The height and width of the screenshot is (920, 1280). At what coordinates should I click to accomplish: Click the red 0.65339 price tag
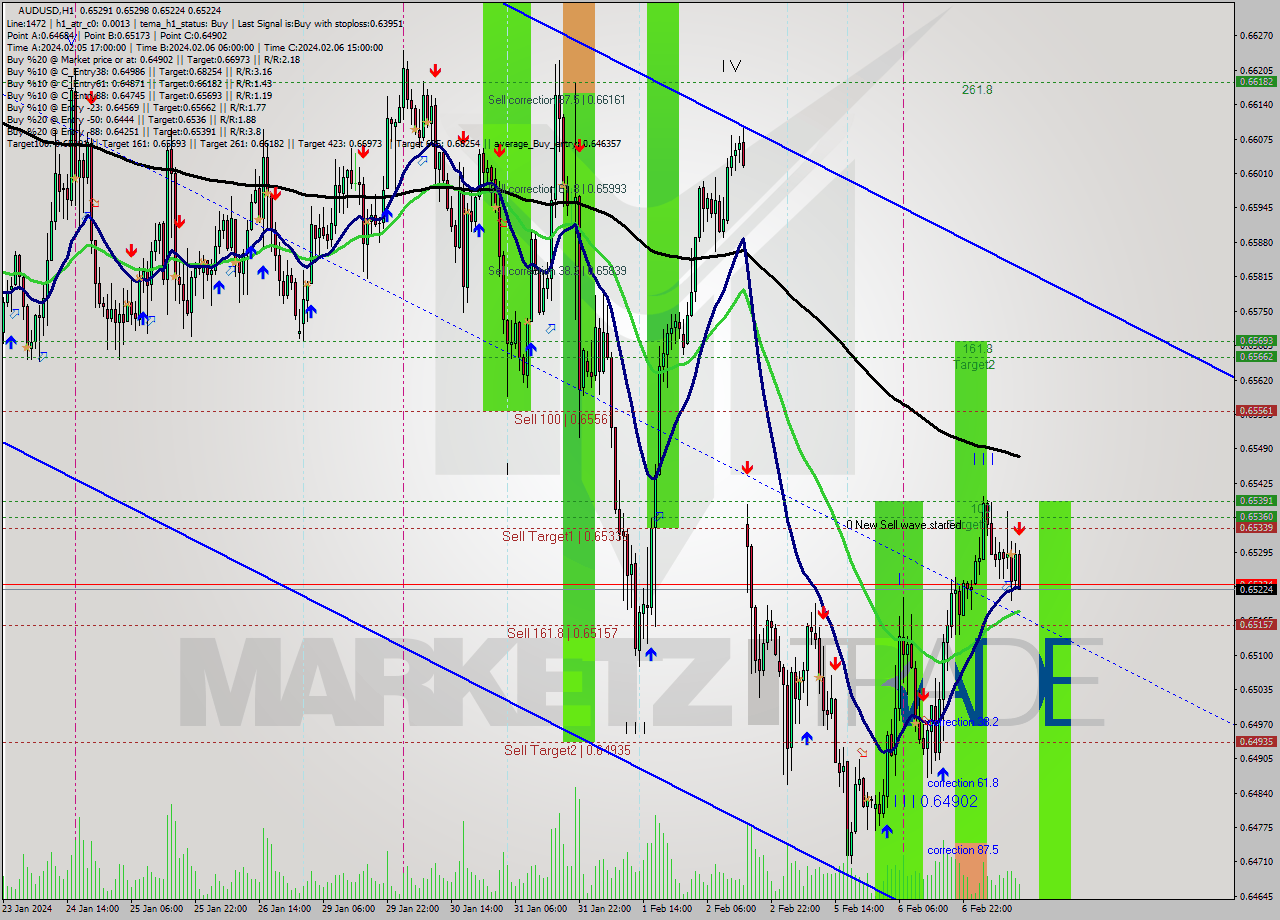click(1256, 527)
